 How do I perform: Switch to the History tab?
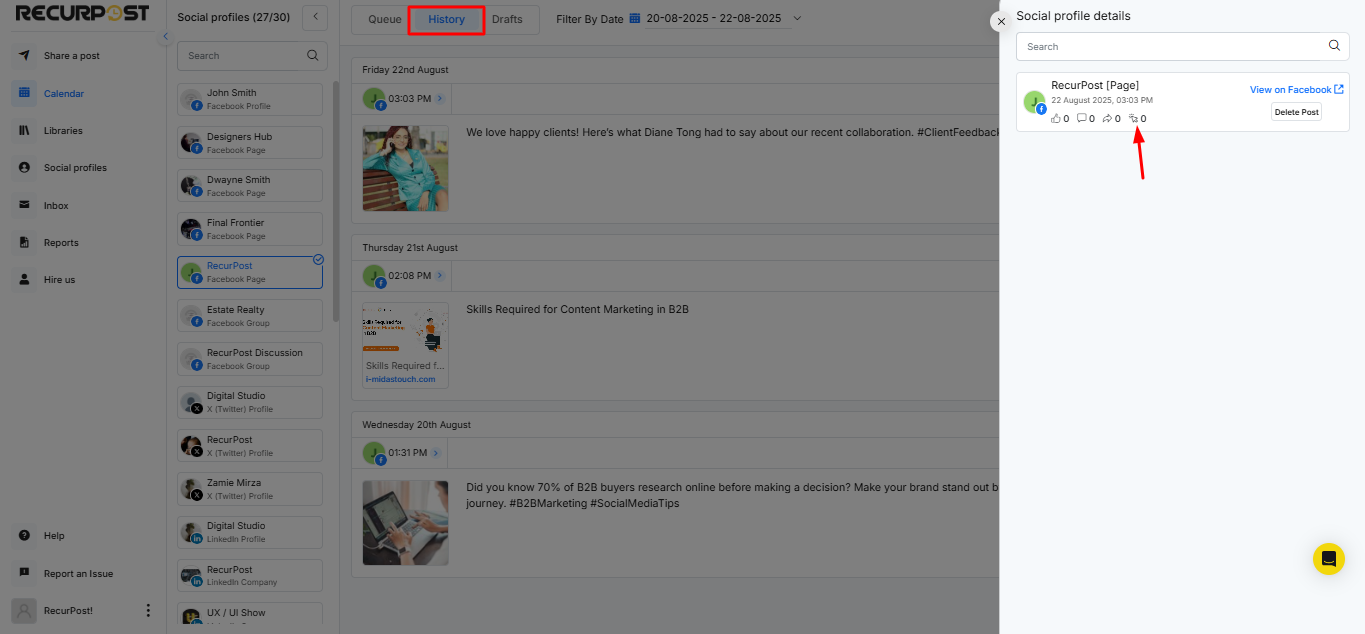pyautogui.click(x=447, y=20)
